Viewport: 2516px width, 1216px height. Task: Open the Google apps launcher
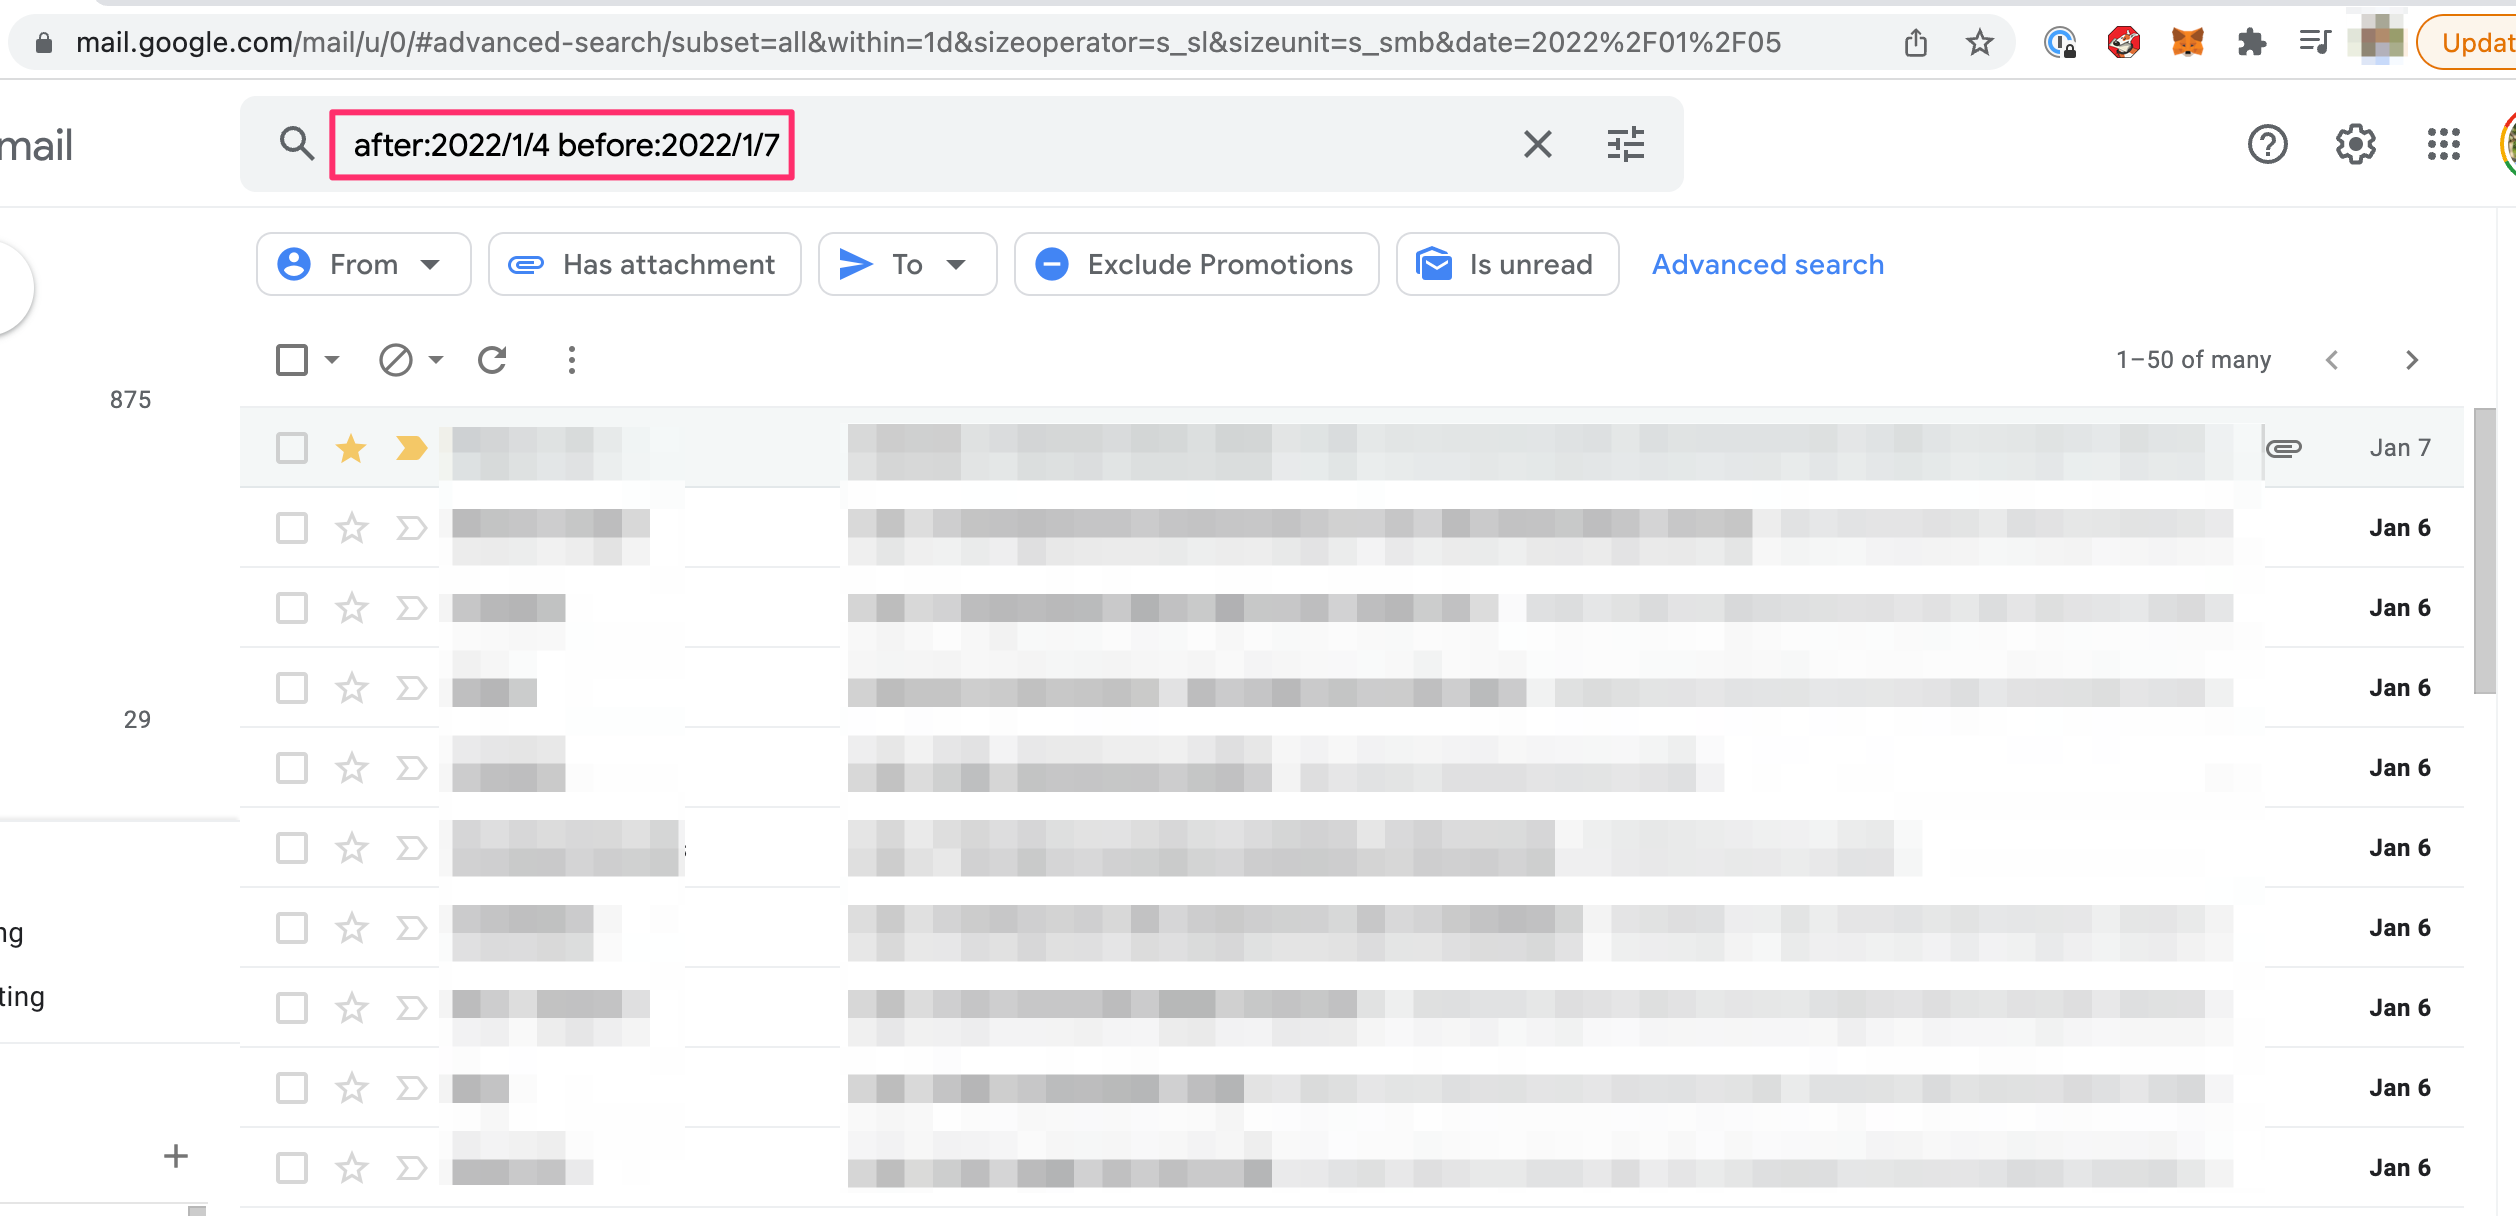2444,144
